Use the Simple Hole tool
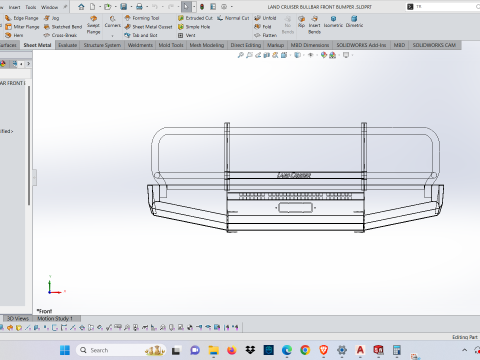 [194, 27]
